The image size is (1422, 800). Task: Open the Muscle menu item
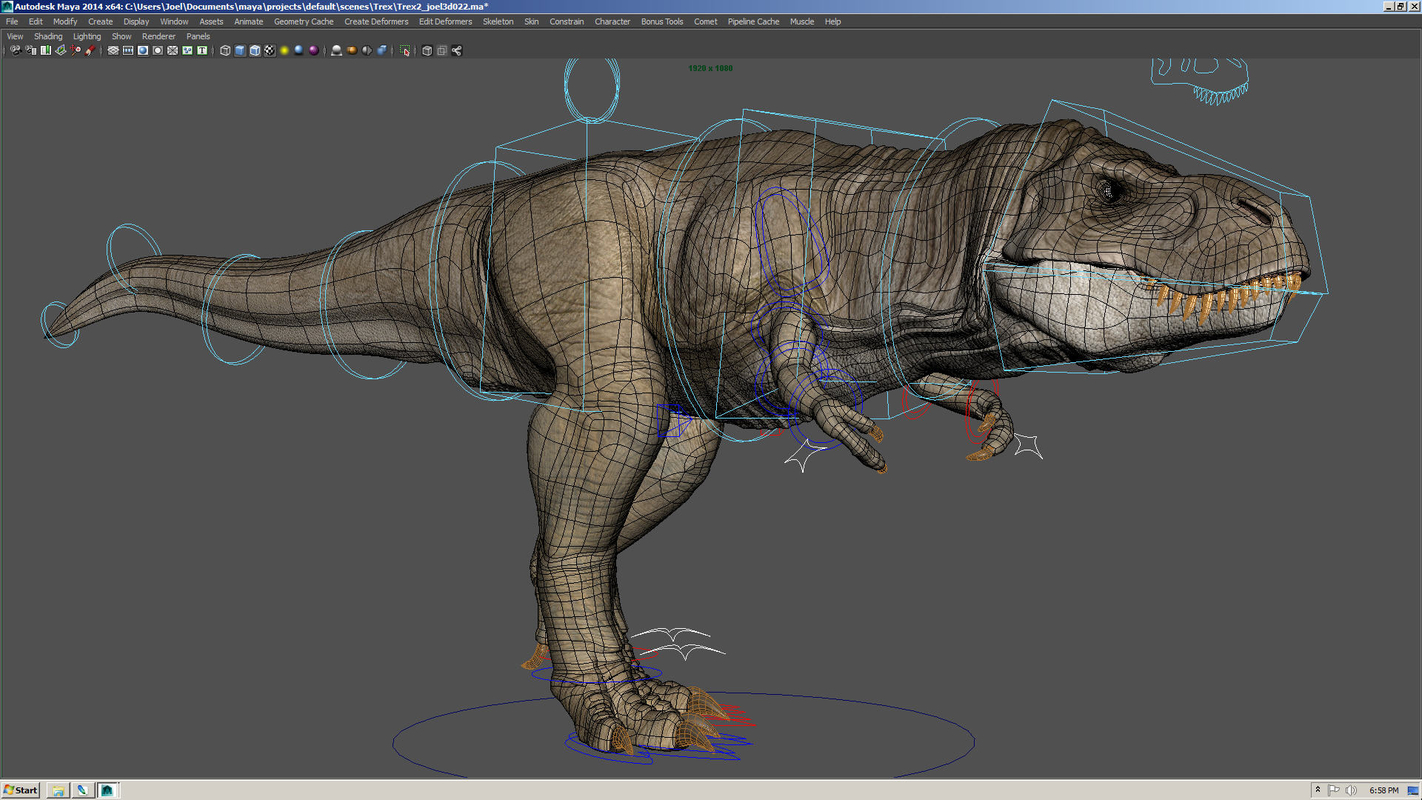point(801,21)
